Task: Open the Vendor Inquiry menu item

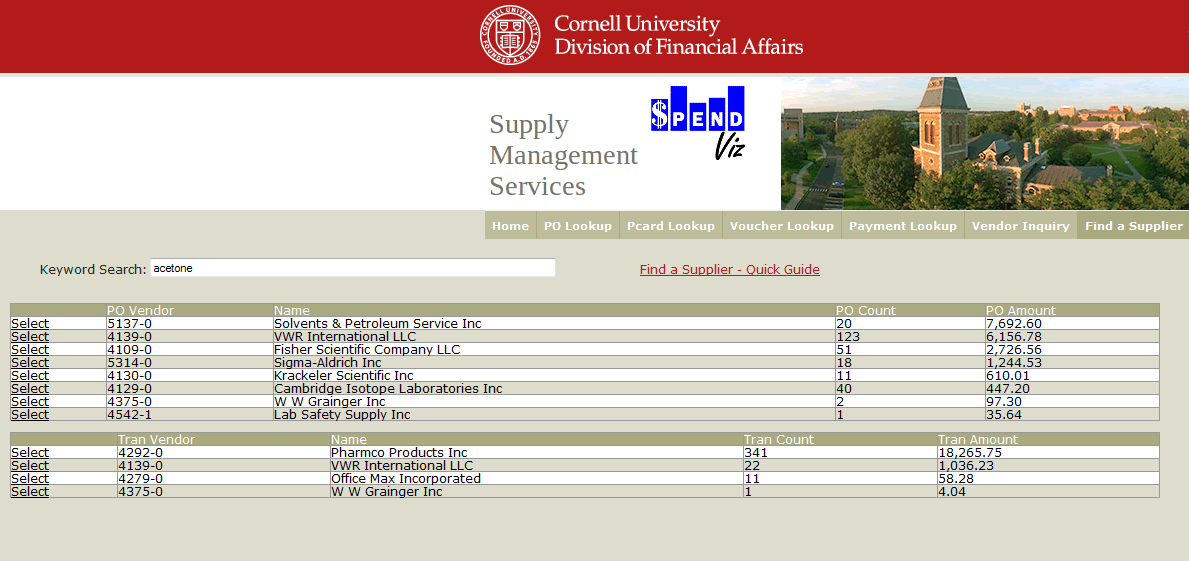Action: click(1021, 226)
